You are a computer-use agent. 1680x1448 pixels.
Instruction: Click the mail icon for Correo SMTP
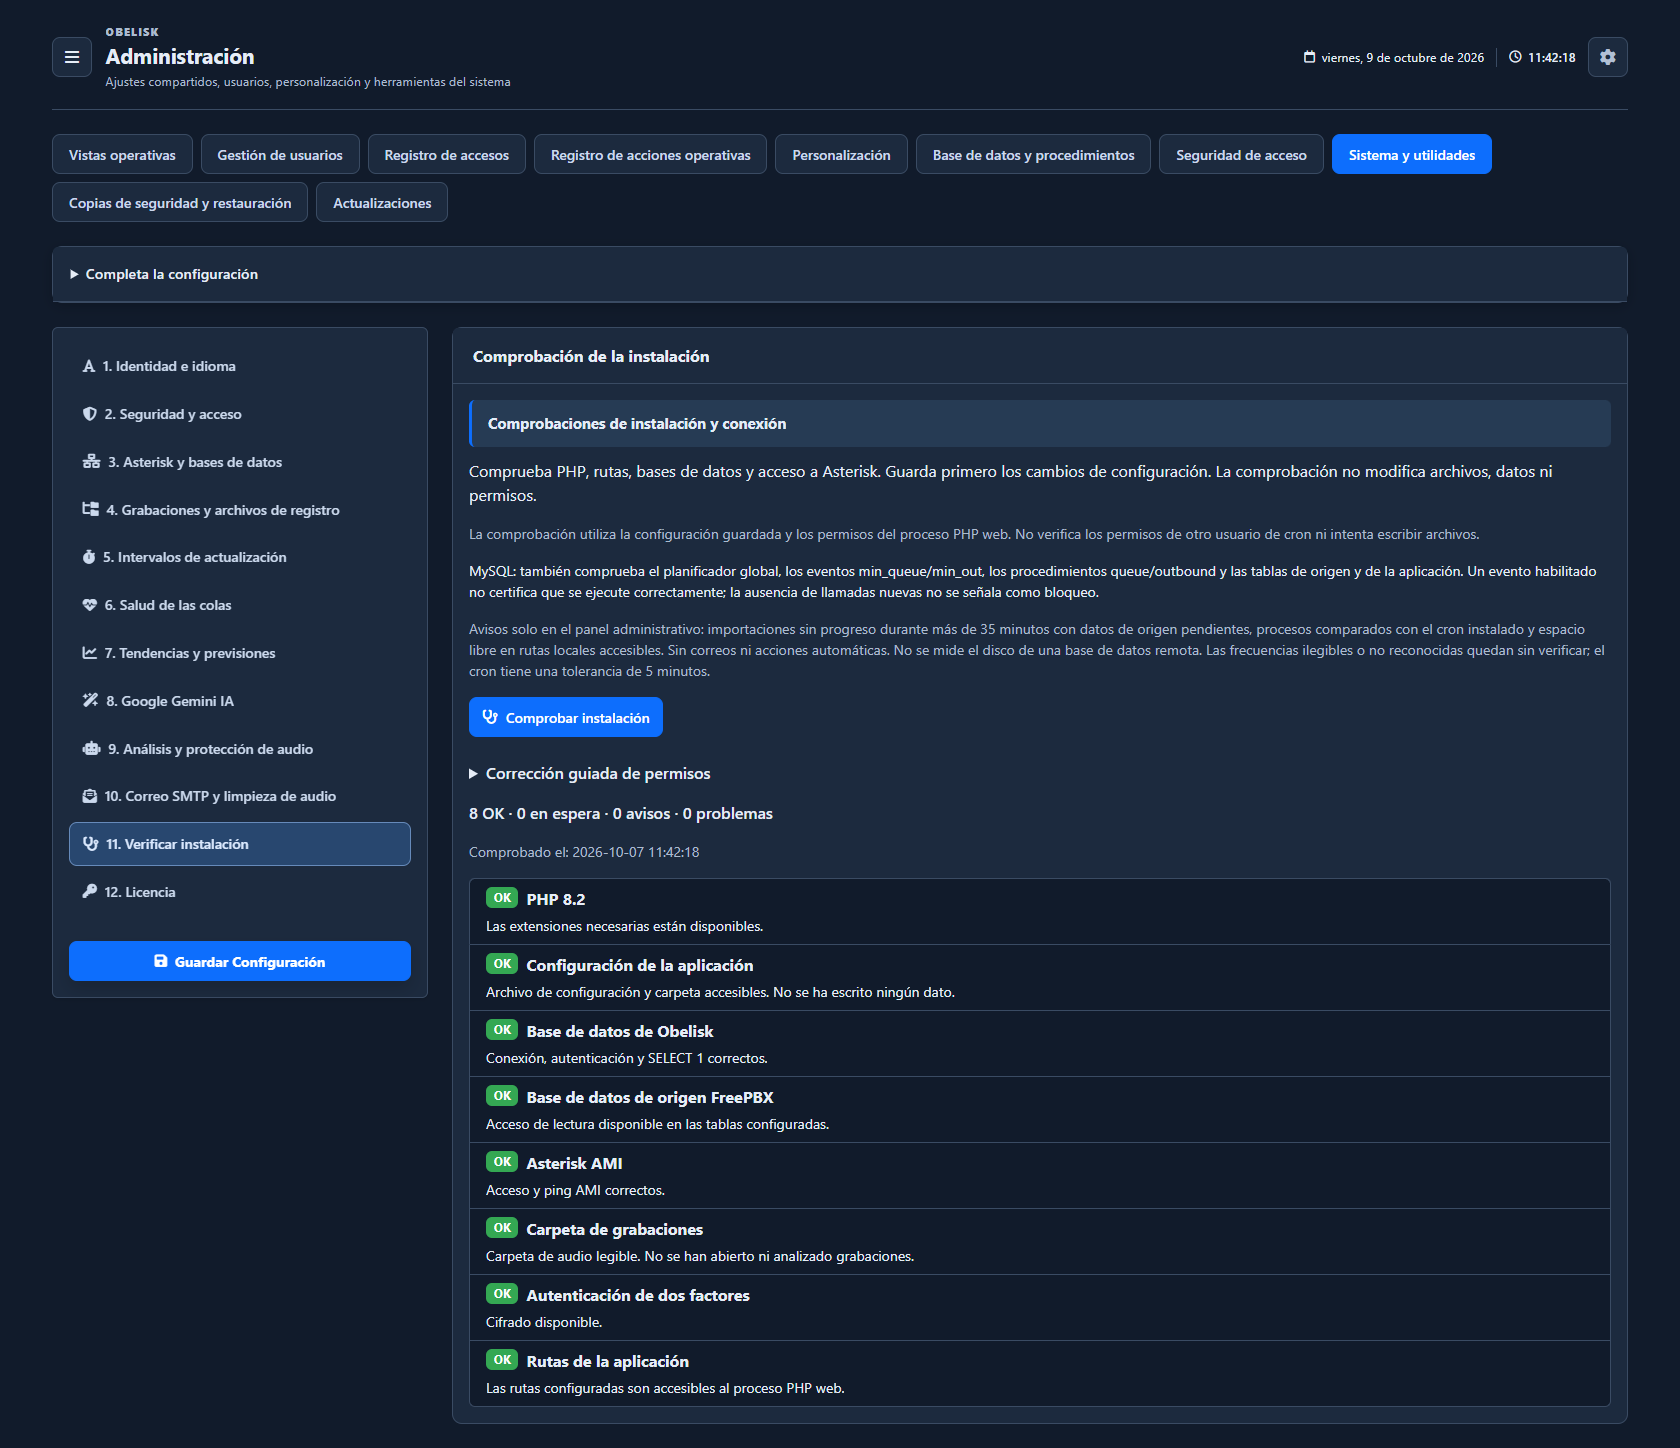click(x=90, y=796)
